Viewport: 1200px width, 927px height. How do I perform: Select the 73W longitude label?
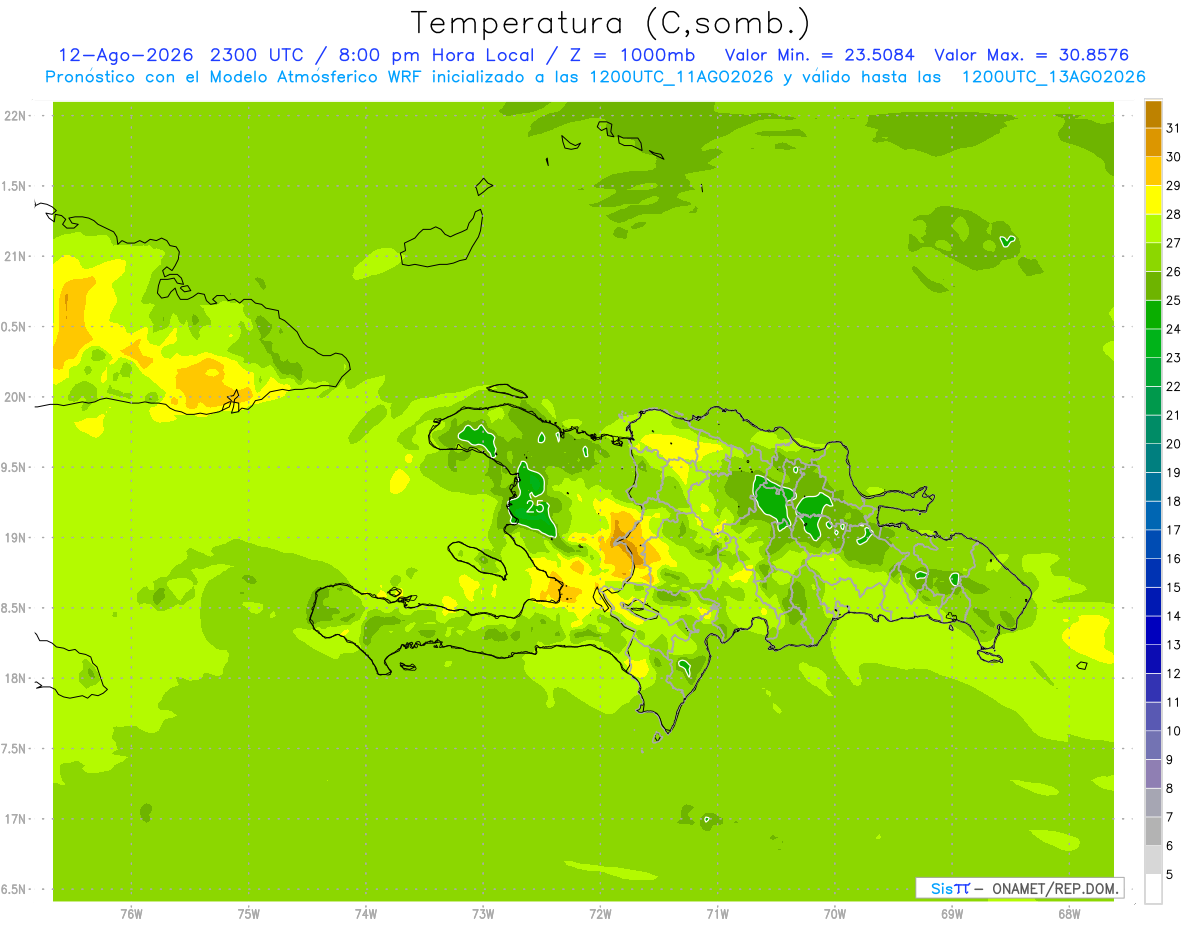pos(483,914)
